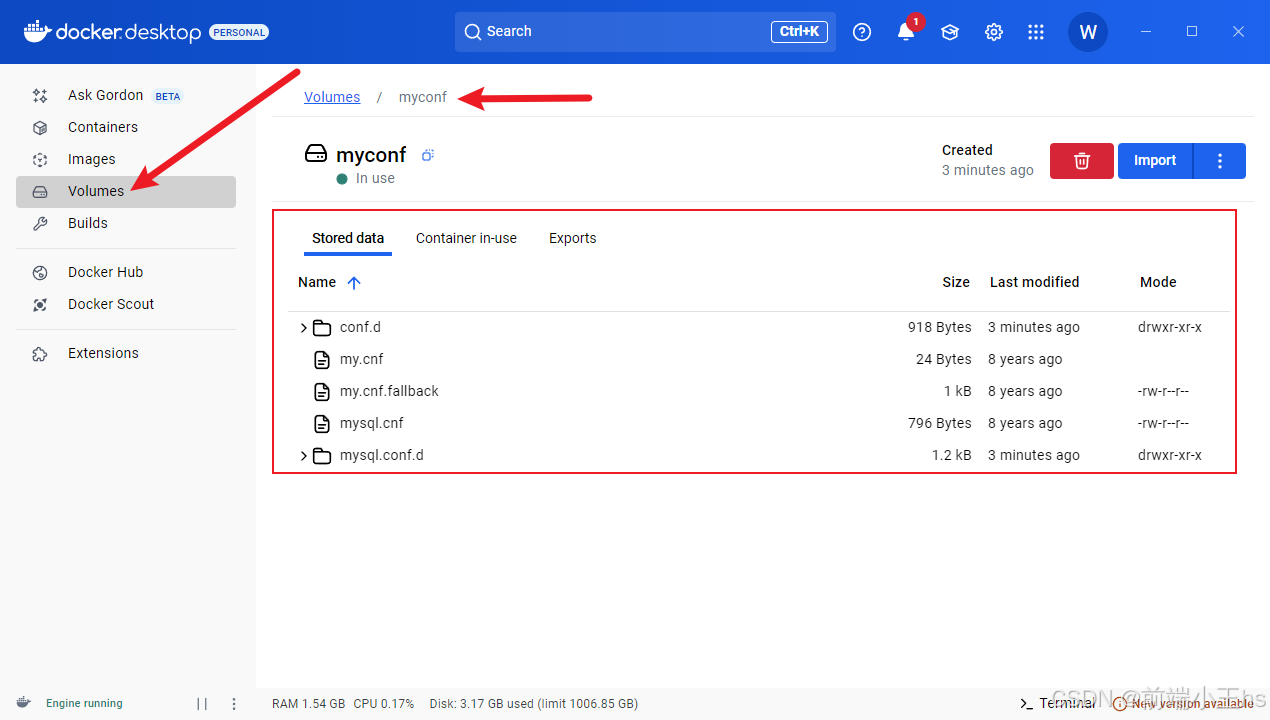Image resolution: width=1270 pixels, height=720 pixels.
Task: Open Docker Scout in the sidebar
Action: point(126,305)
